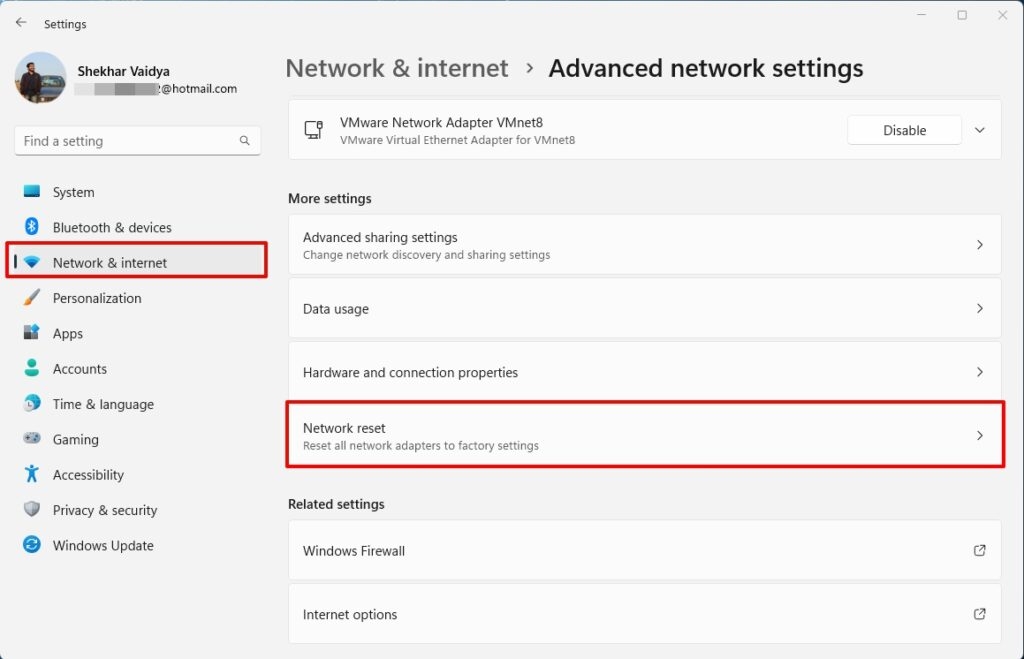Close the Settings window

(x=1002, y=15)
